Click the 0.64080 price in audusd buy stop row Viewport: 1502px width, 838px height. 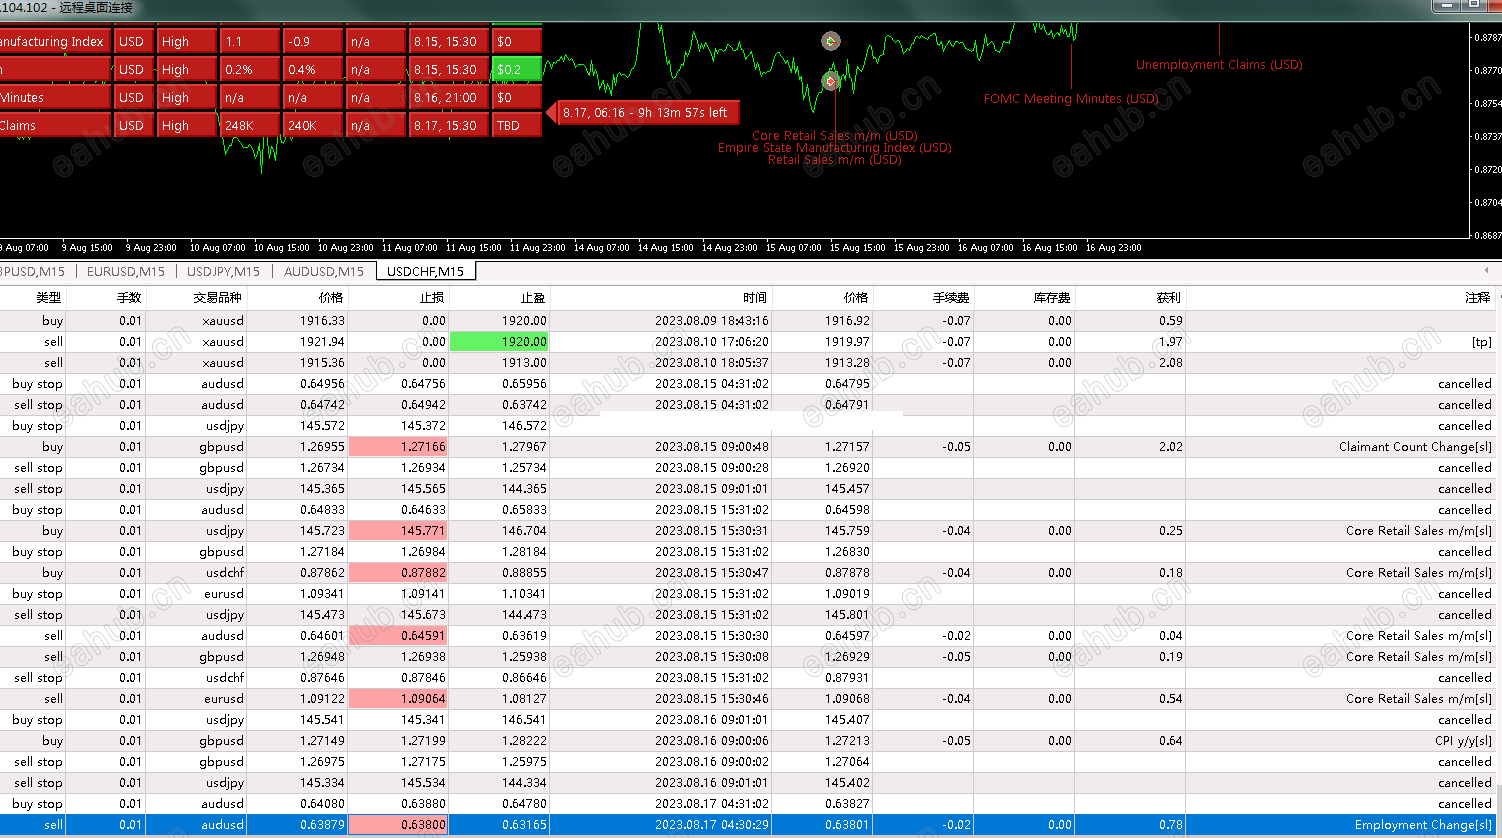(322, 803)
